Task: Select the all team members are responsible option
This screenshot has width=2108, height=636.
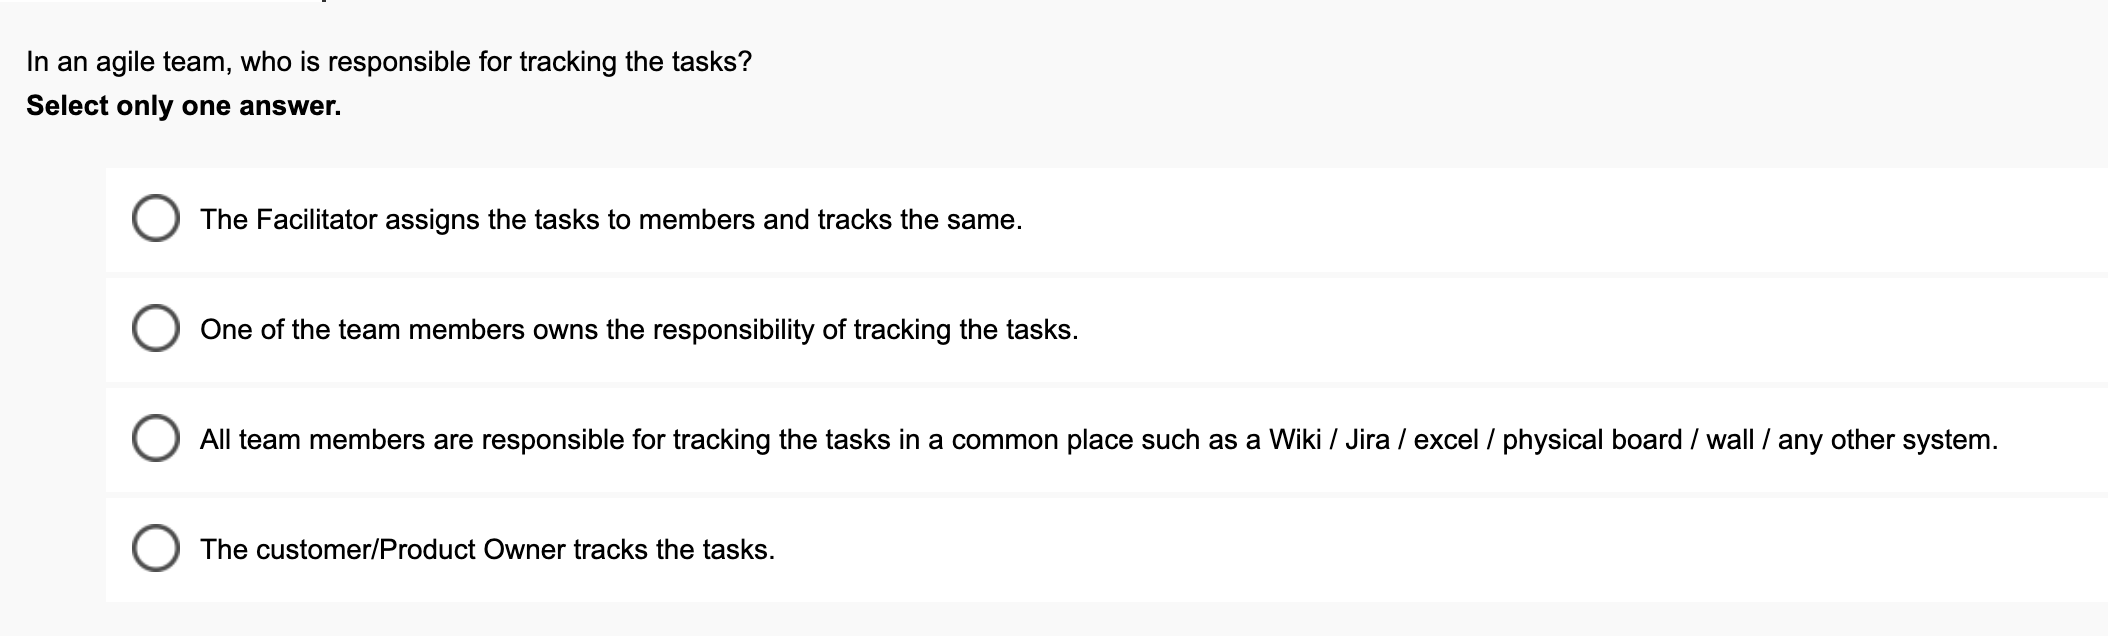Action: [158, 437]
